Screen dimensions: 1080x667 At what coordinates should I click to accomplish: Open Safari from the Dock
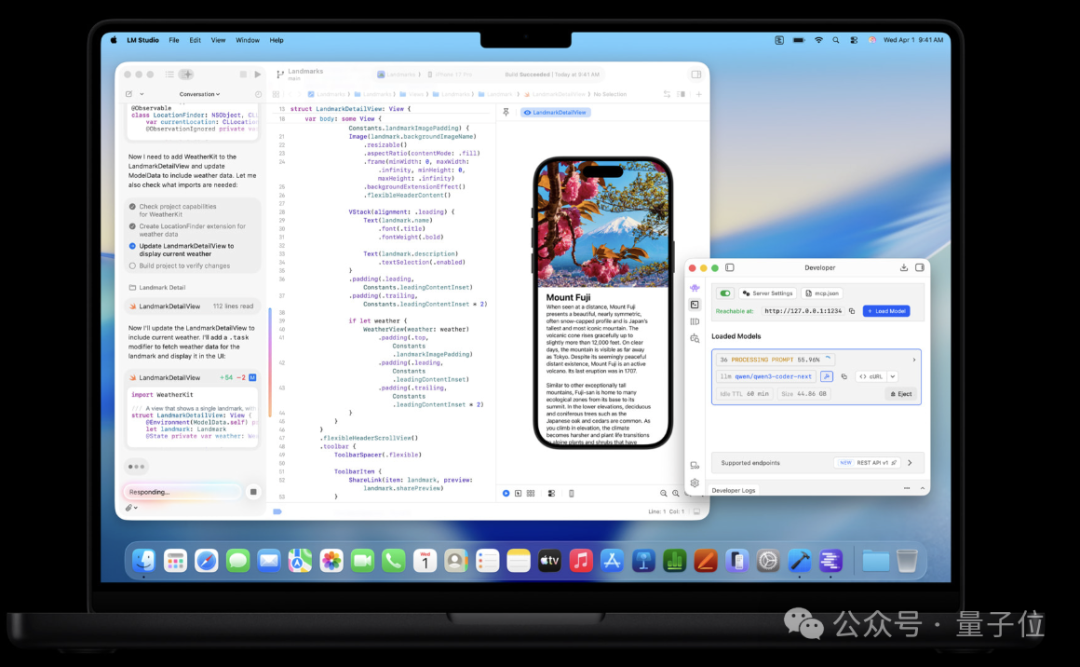206,561
